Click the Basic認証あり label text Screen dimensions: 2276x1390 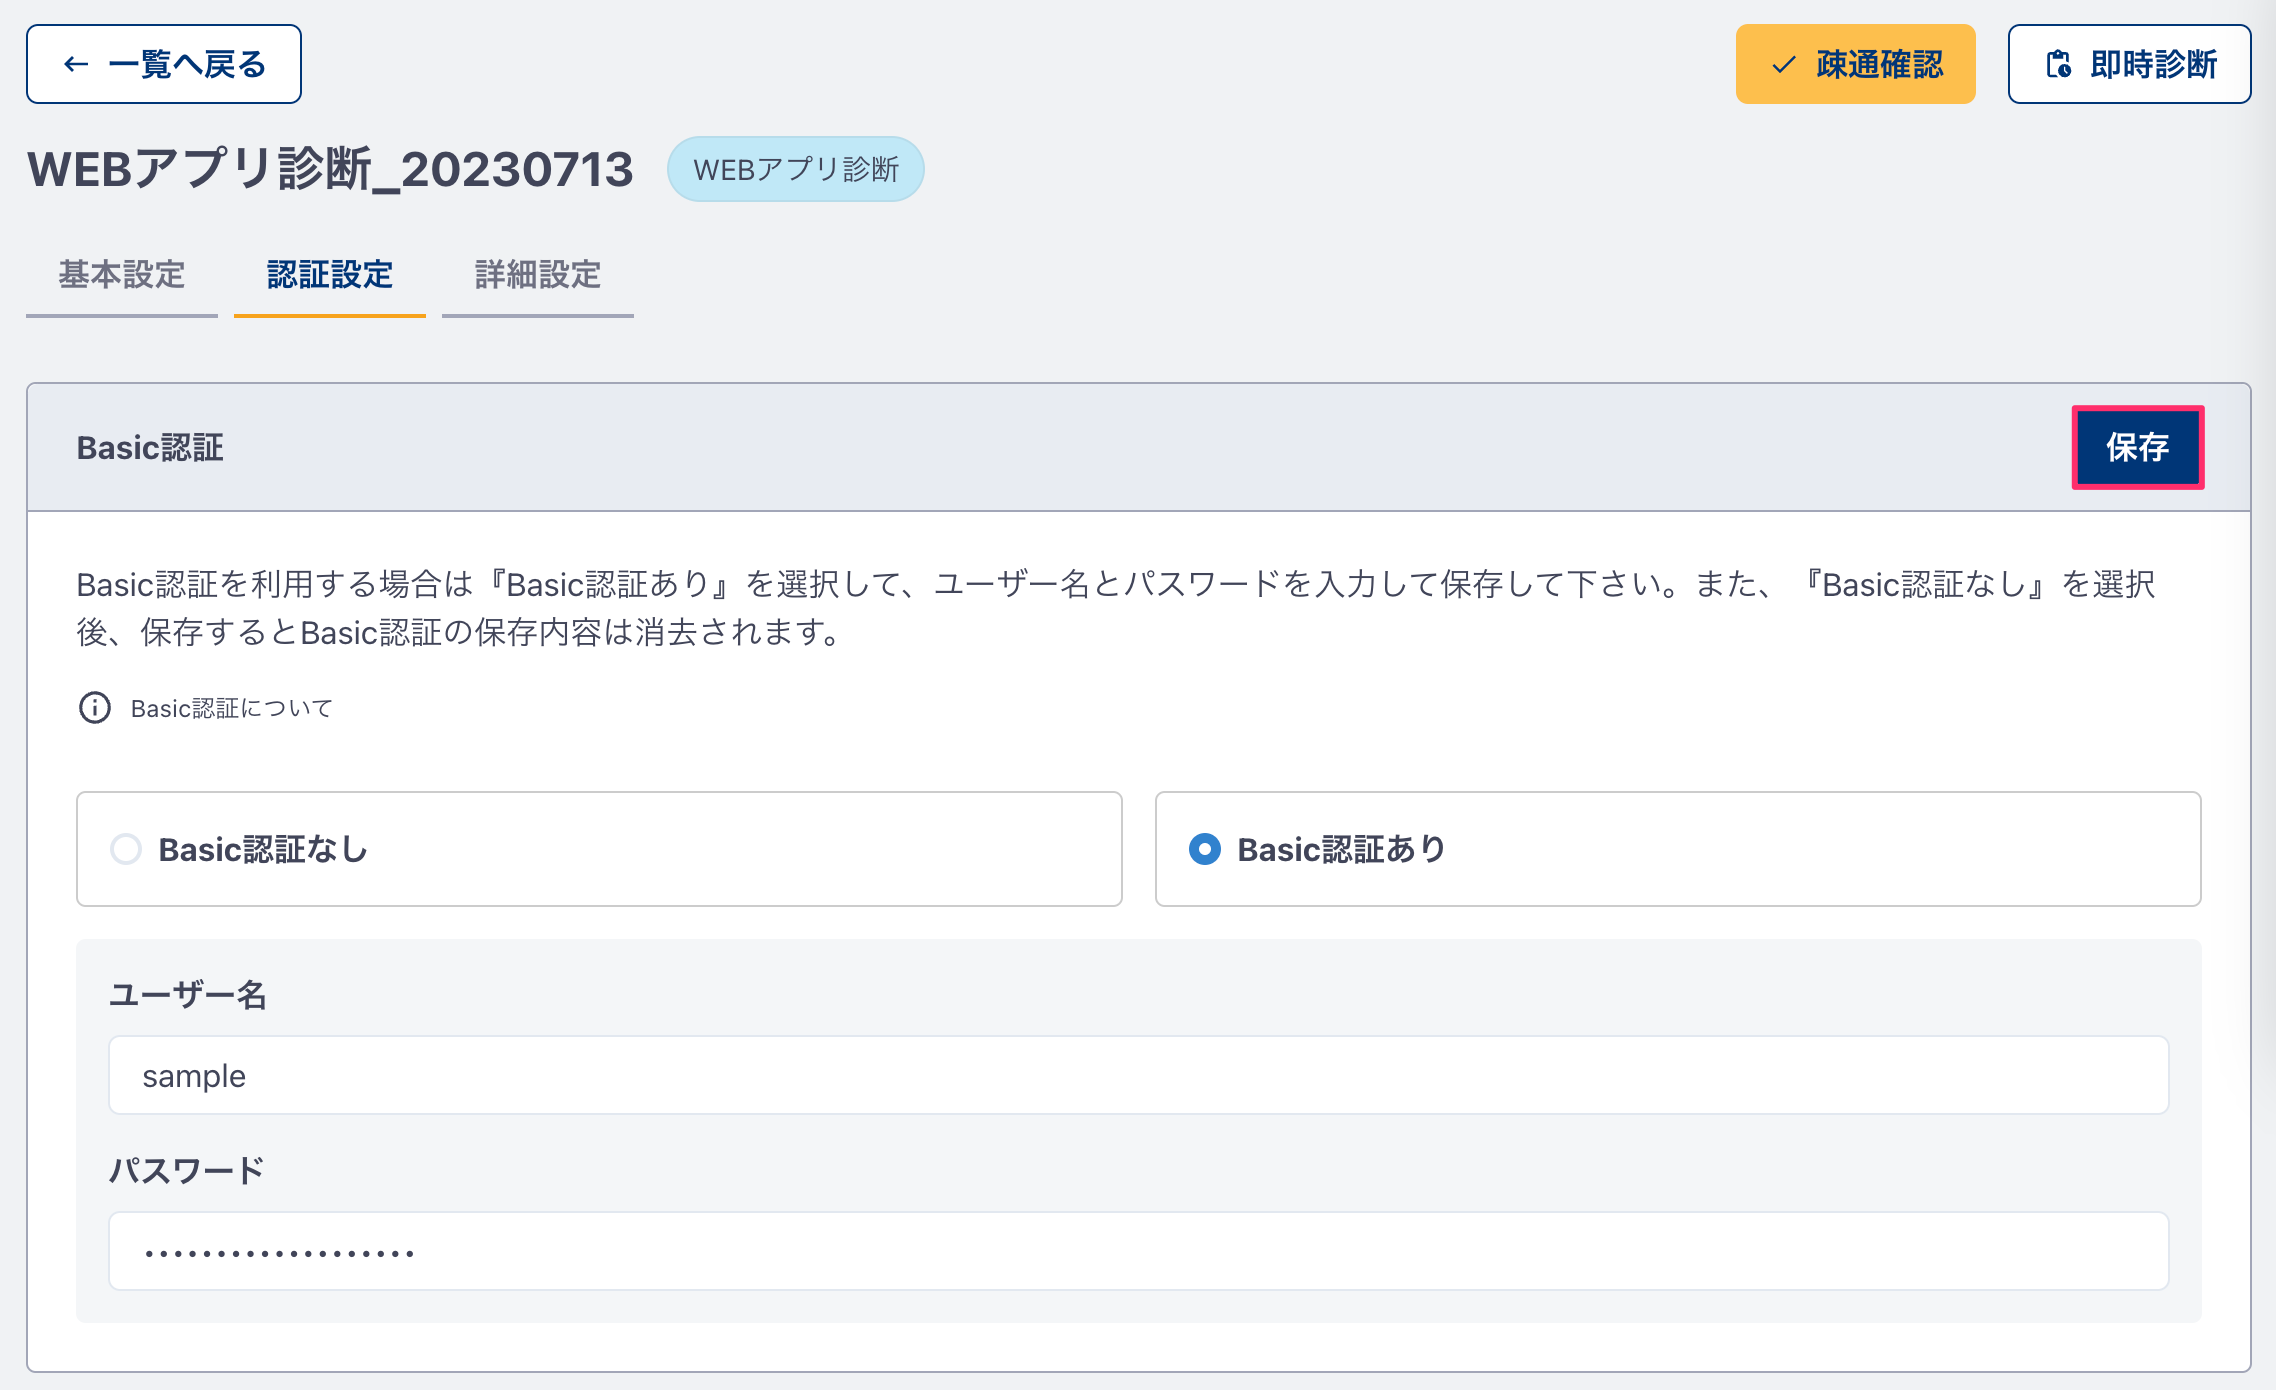(x=1342, y=849)
